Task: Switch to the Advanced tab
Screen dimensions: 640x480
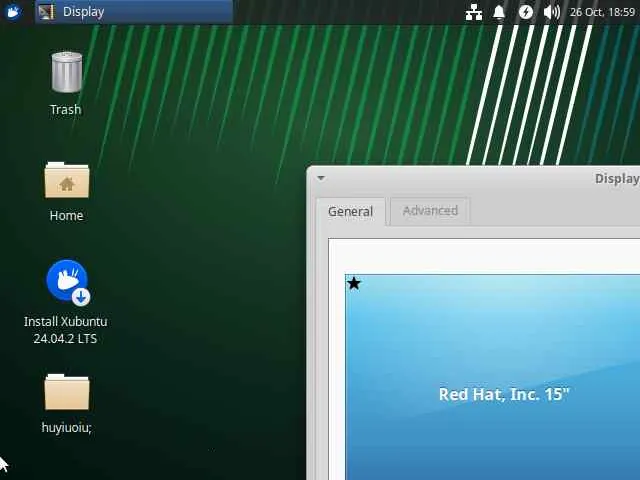Action: 430,211
